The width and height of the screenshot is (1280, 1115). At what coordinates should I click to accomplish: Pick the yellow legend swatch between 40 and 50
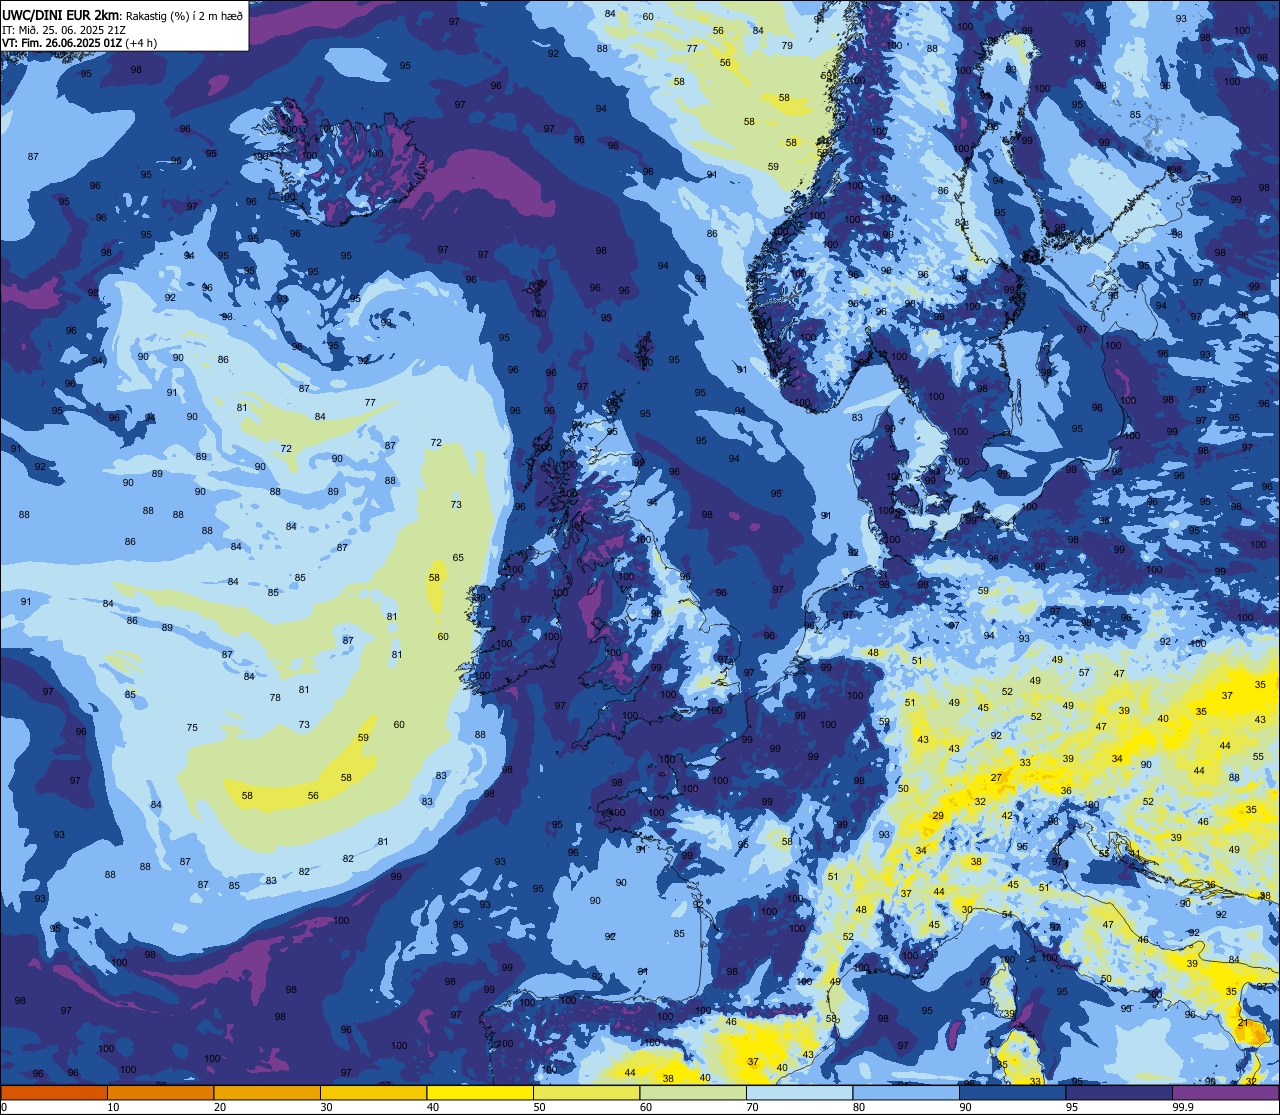pos(480,1092)
